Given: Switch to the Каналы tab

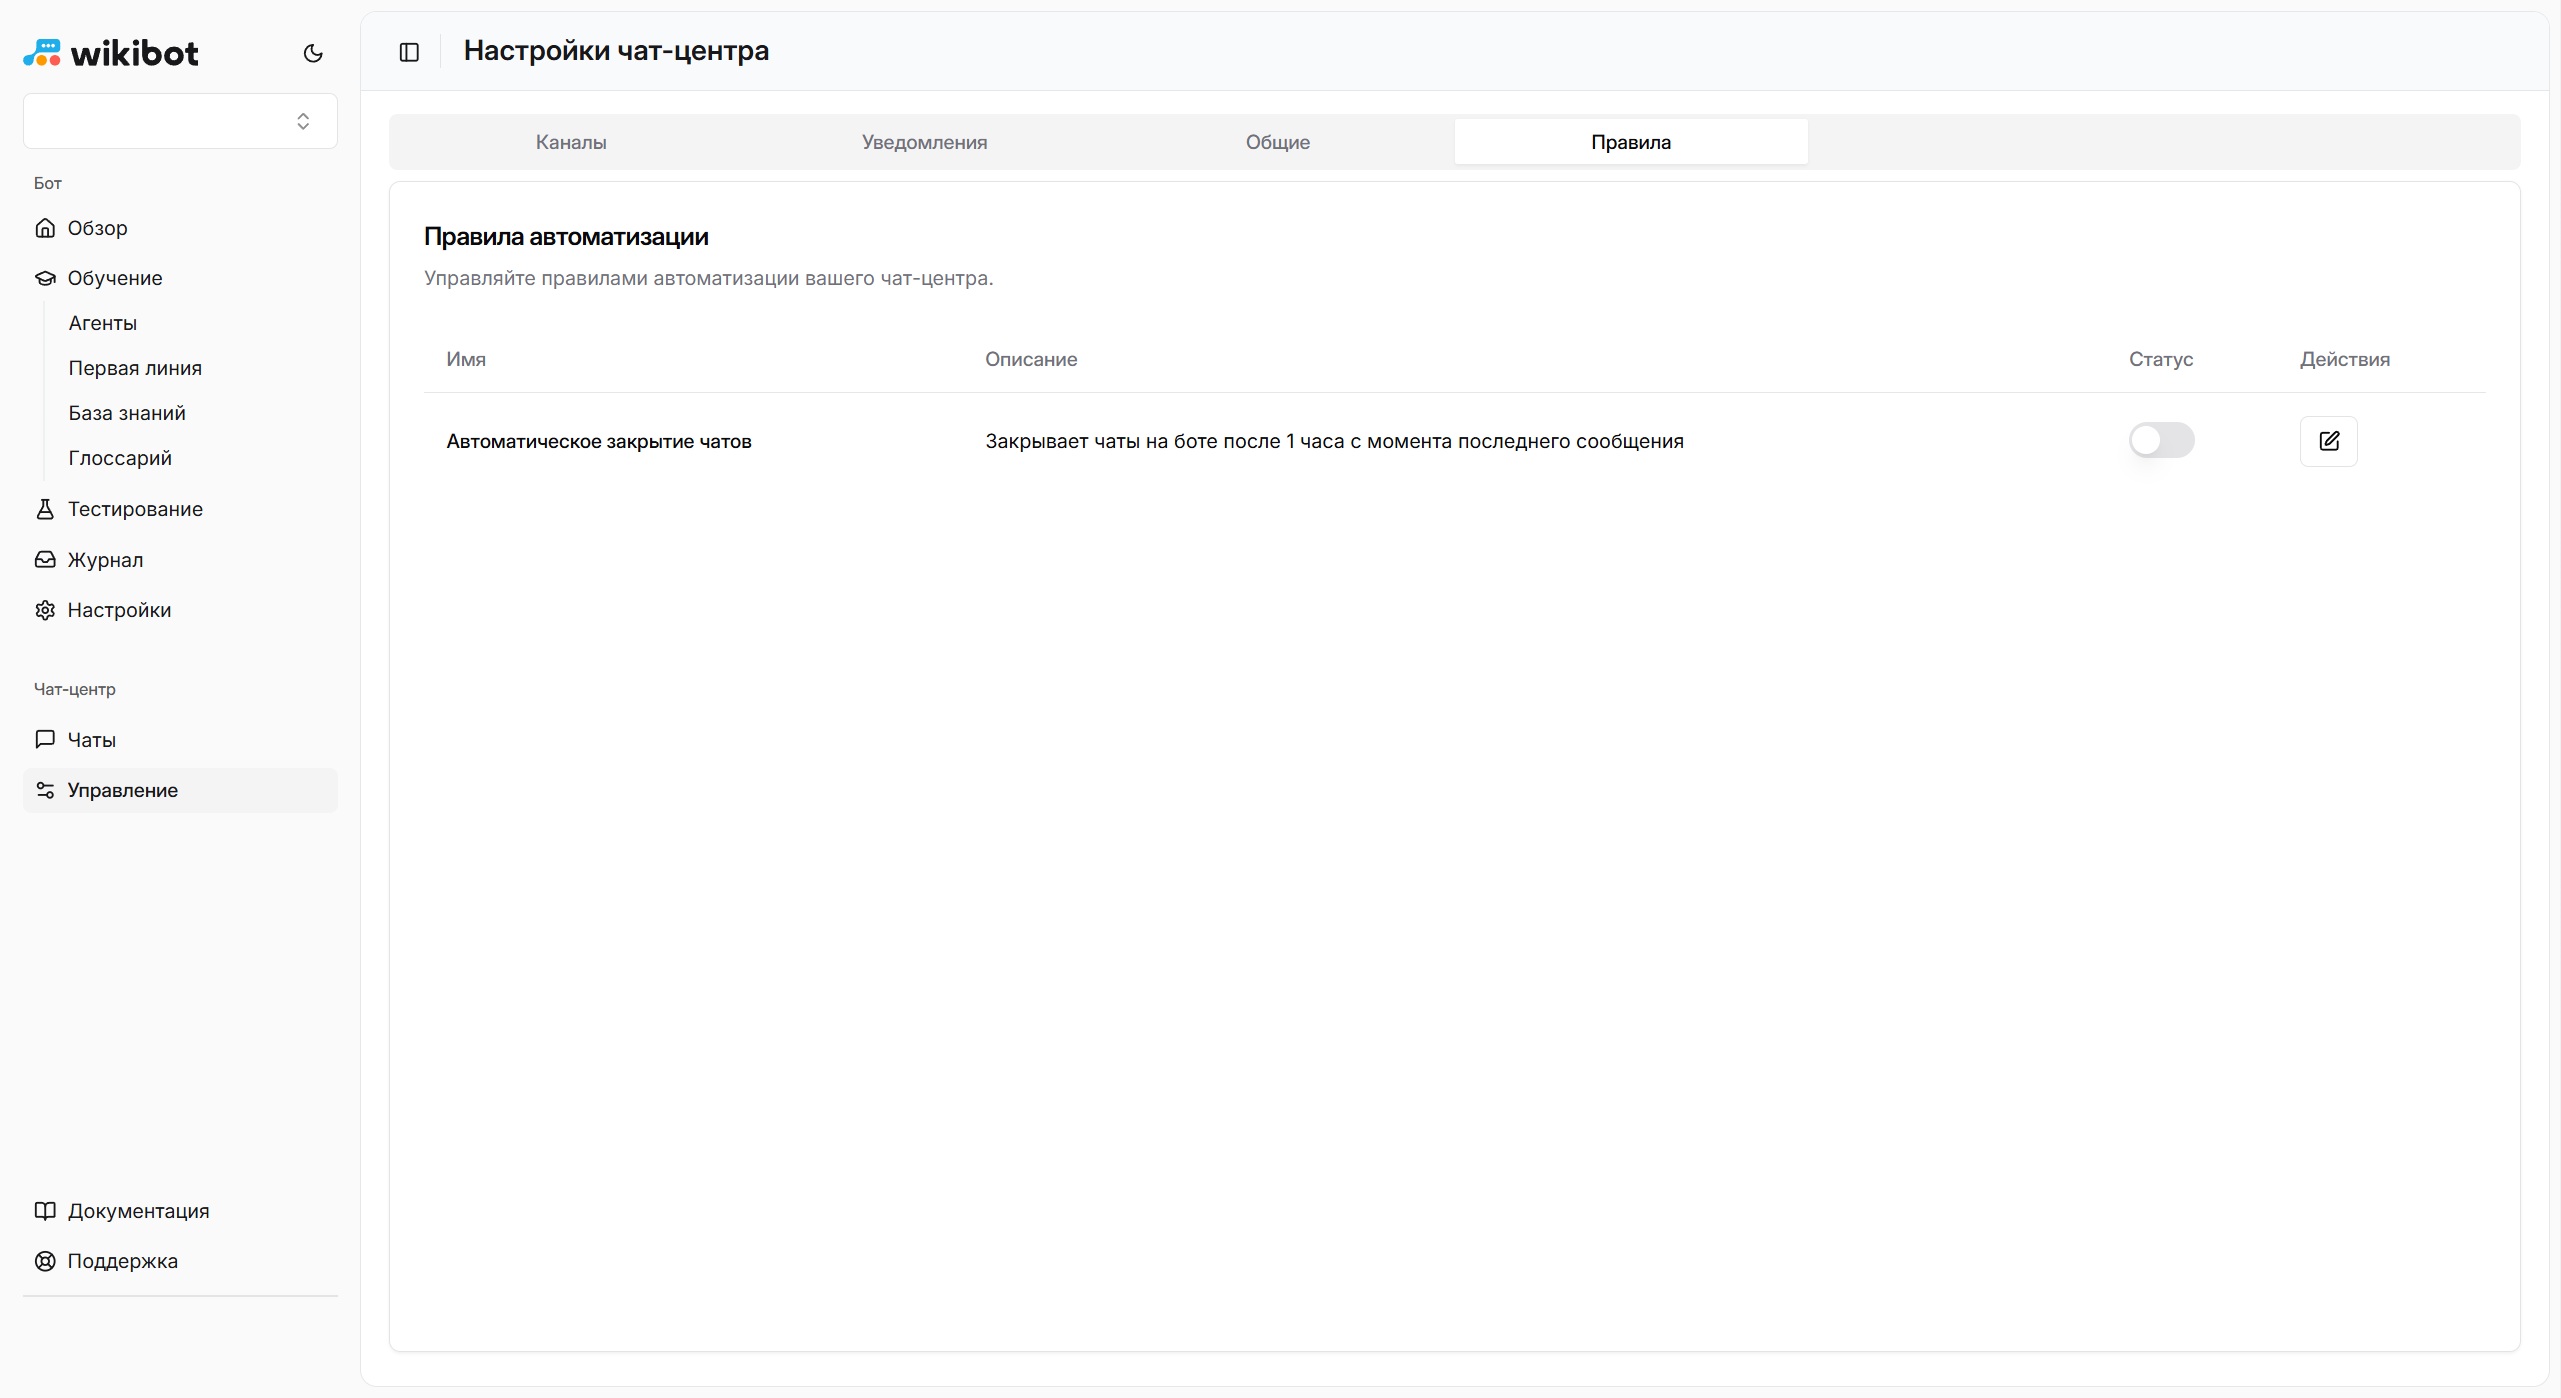Looking at the screenshot, I should pos(571,142).
